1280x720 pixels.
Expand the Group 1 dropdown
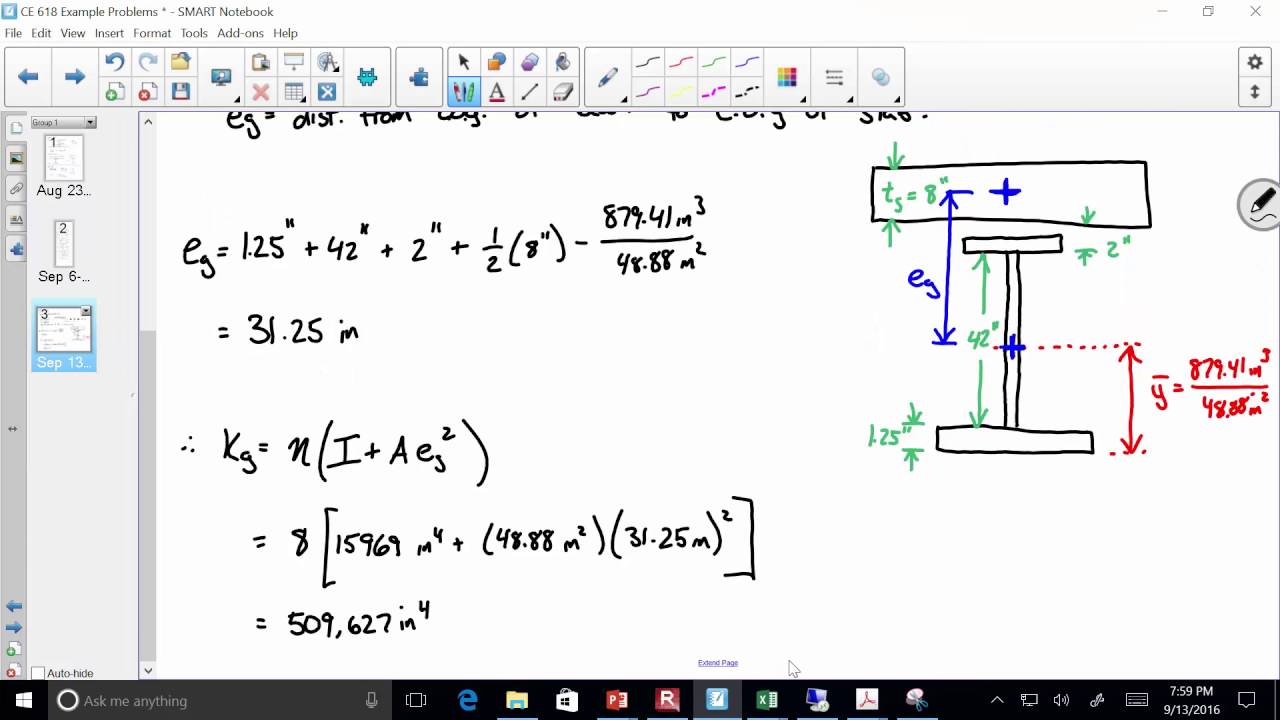[x=90, y=123]
